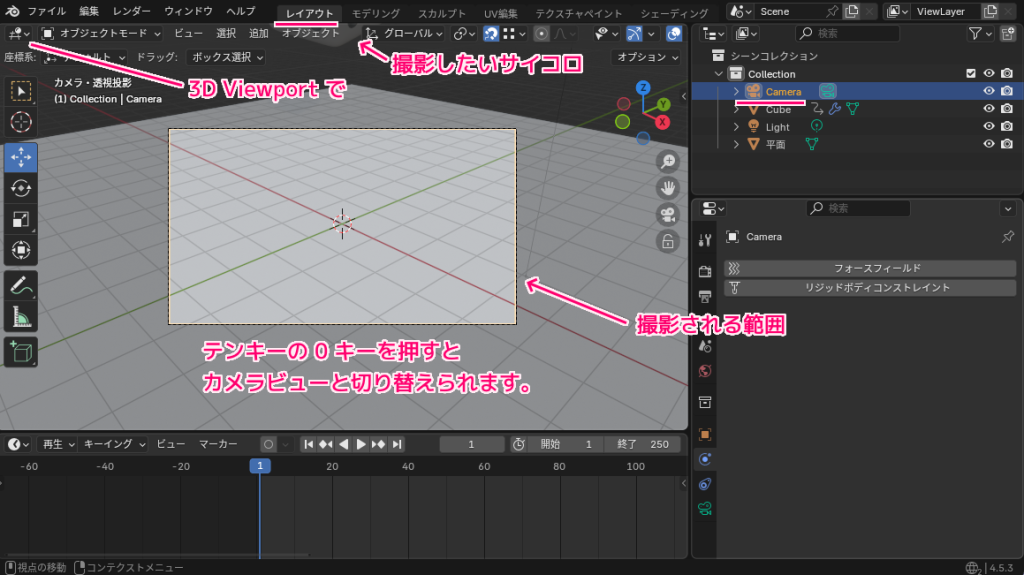Image resolution: width=1024 pixels, height=575 pixels.
Task: Collapse the Collection tree item
Action: 719,74
